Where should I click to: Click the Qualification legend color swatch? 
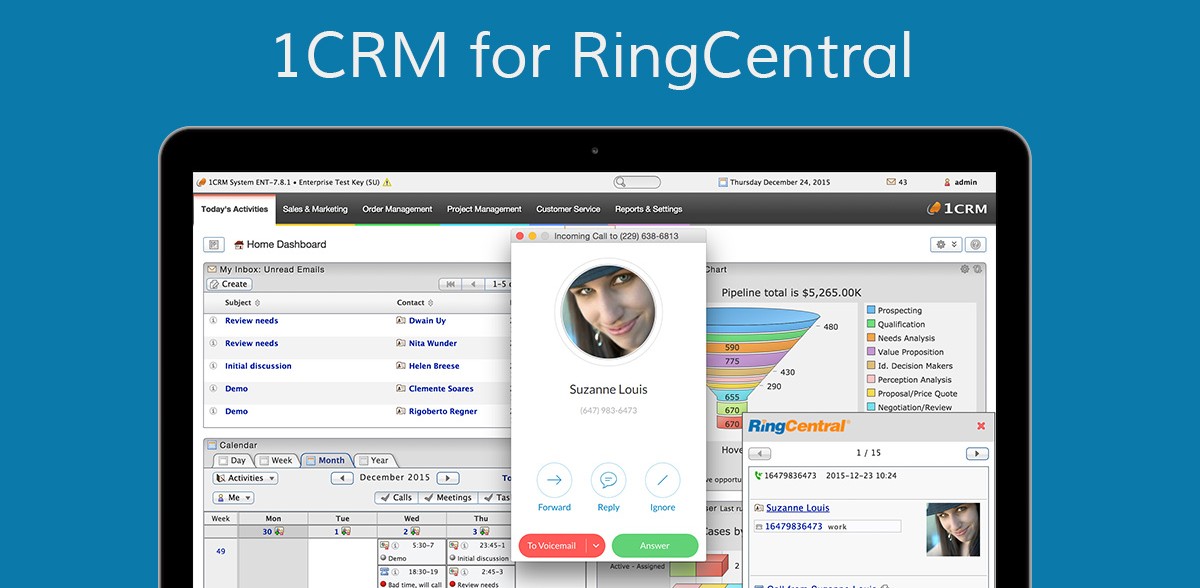pos(871,324)
